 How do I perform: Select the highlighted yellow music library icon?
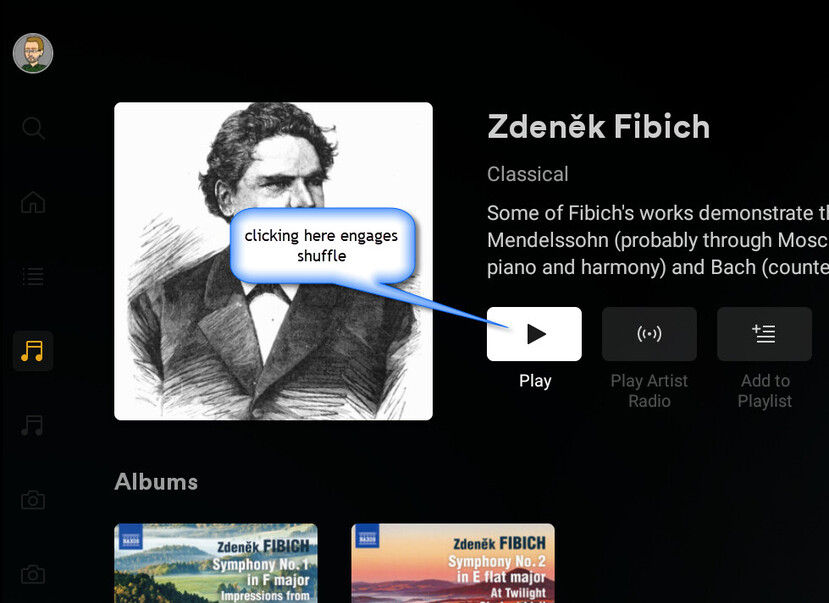(33, 351)
